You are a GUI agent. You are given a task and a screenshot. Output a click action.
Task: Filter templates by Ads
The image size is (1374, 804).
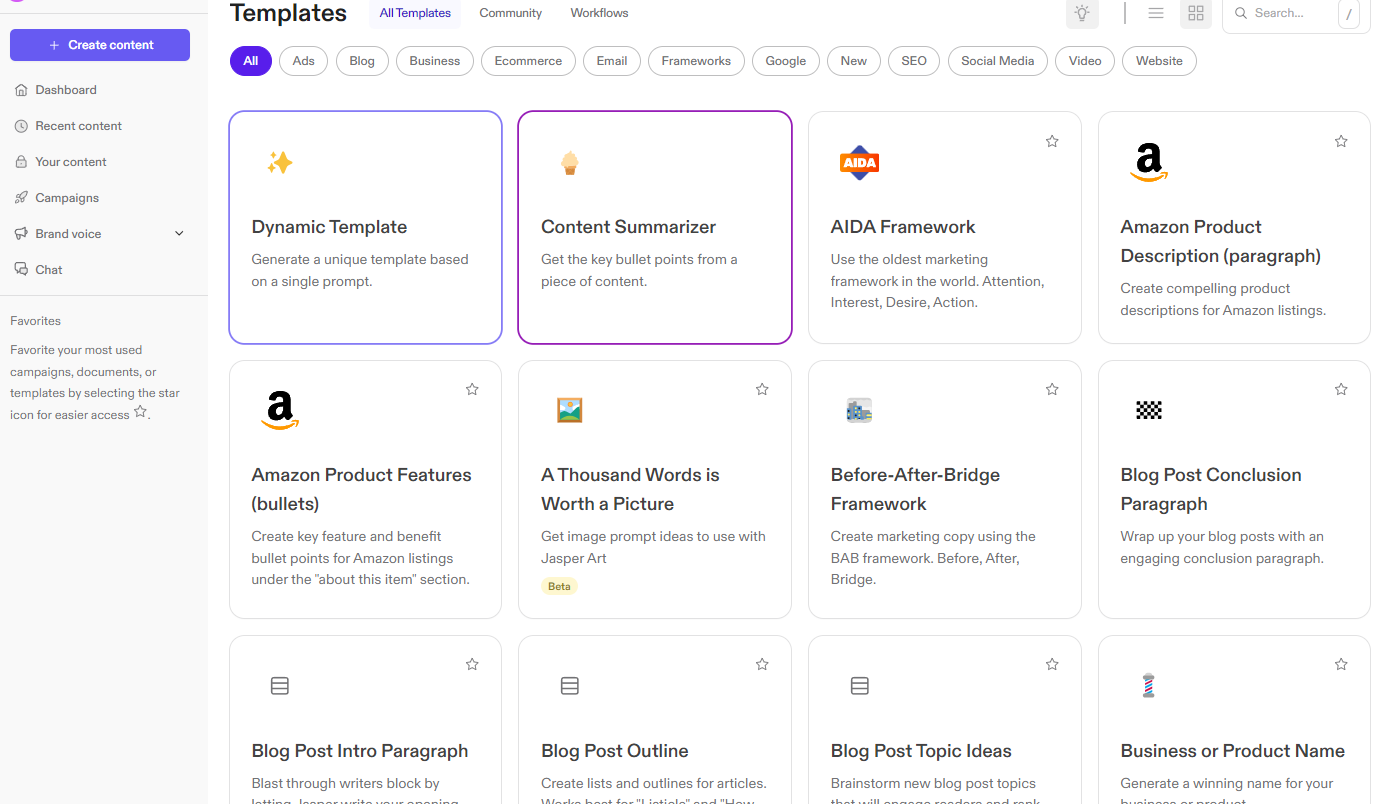point(304,61)
